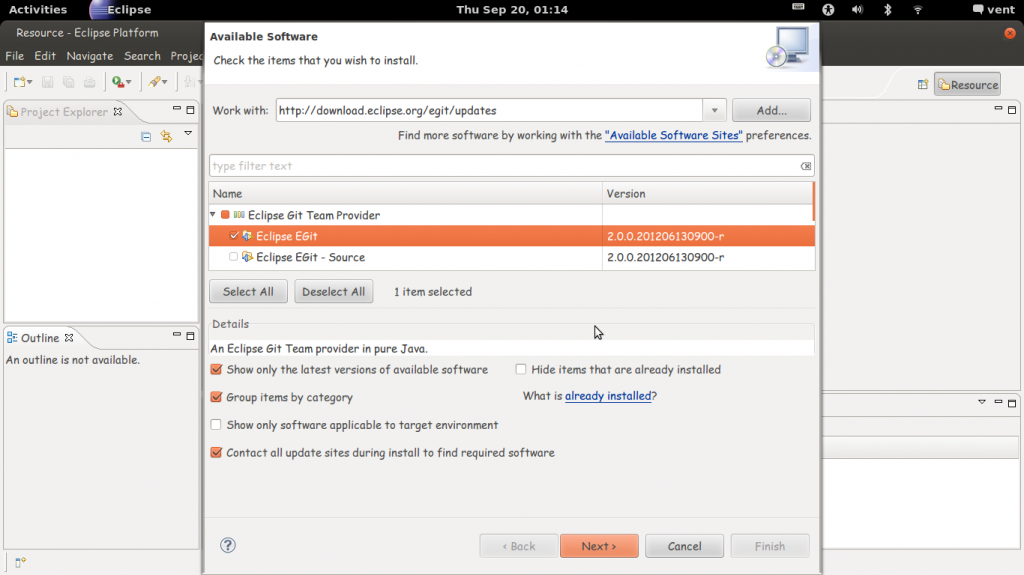
Task: Minimize the Outline view
Action: pos(176,335)
